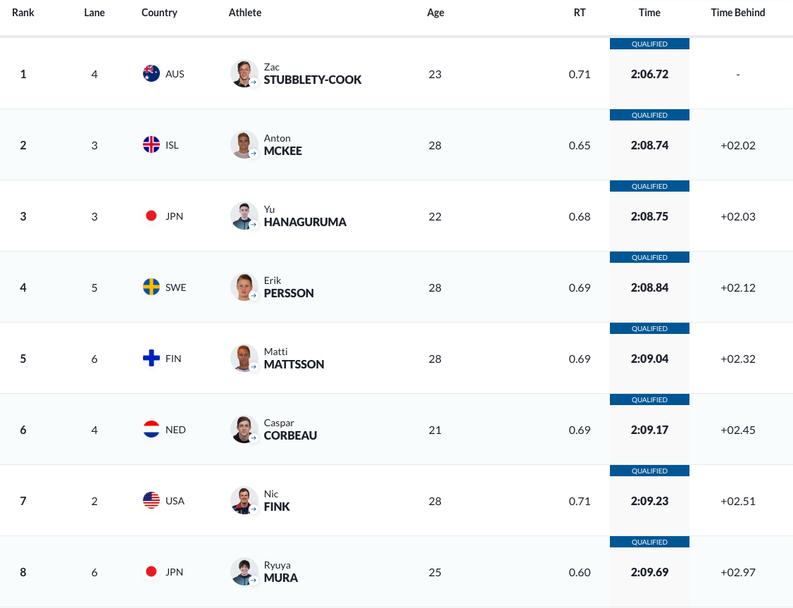Click Japan flag in Hanaguruma's row

point(151,216)
